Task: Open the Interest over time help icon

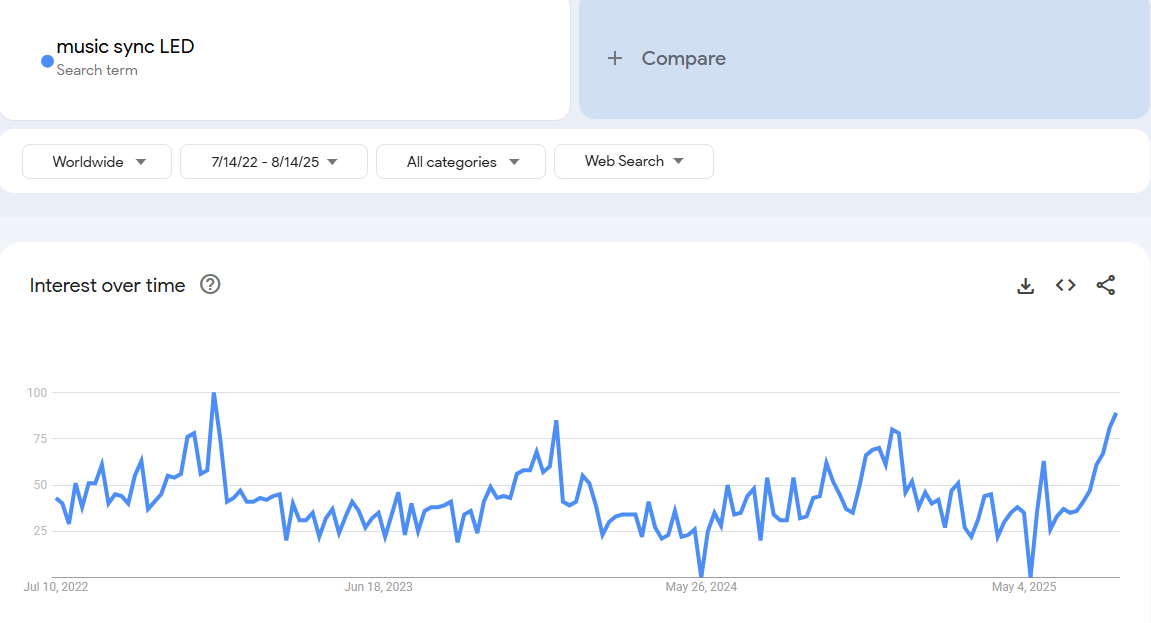Action: [x=210, y=285]
